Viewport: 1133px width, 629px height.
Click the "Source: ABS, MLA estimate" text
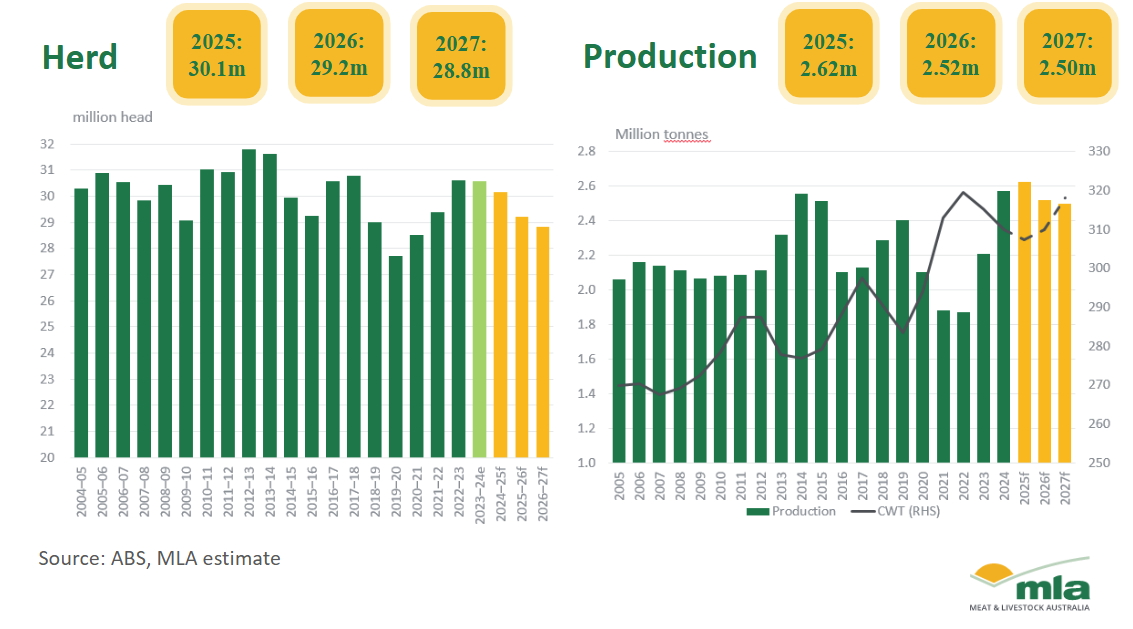point(159,558)
